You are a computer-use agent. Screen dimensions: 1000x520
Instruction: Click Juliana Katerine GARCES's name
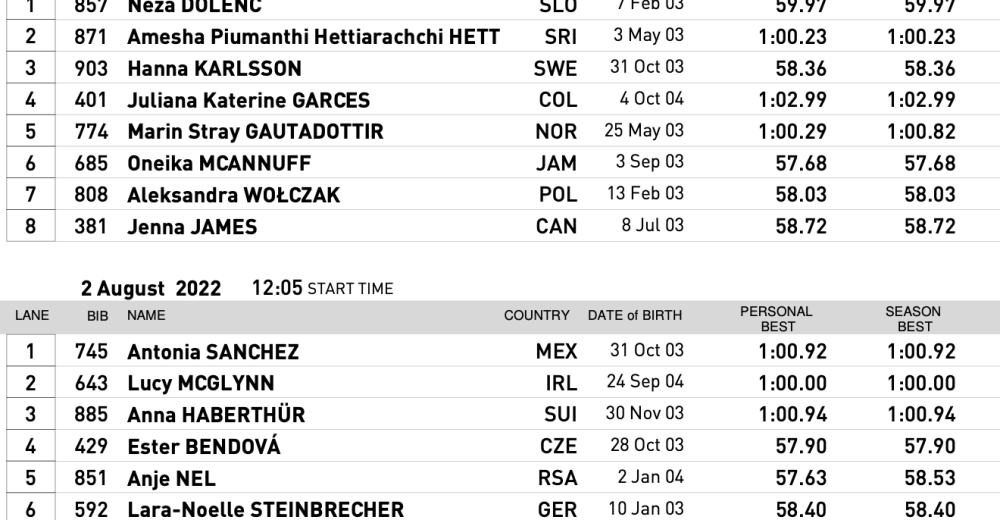[x=248, y=101]
